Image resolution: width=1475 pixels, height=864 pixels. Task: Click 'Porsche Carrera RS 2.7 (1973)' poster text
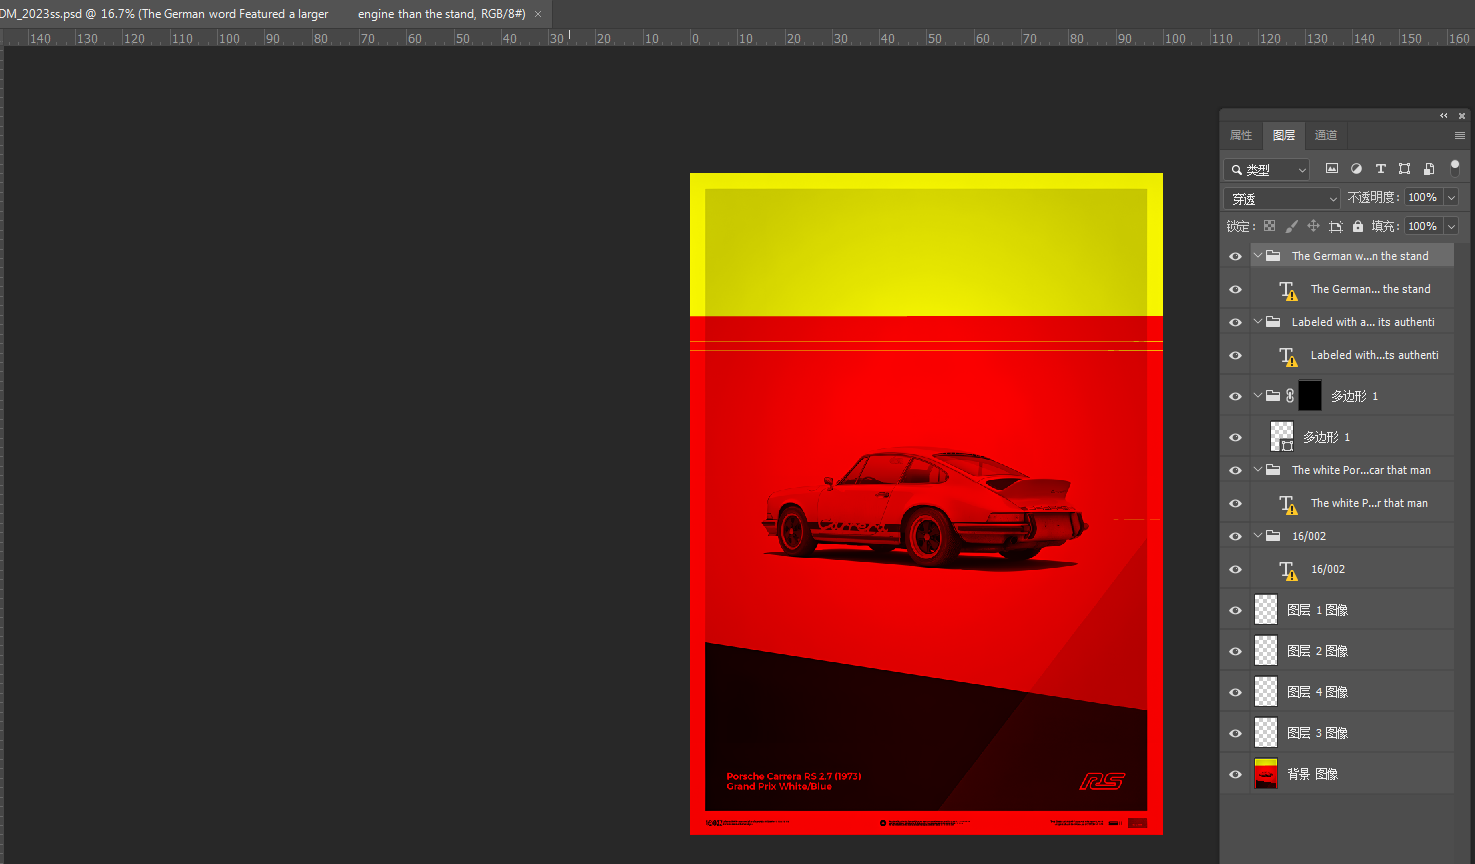pos(794,776)
